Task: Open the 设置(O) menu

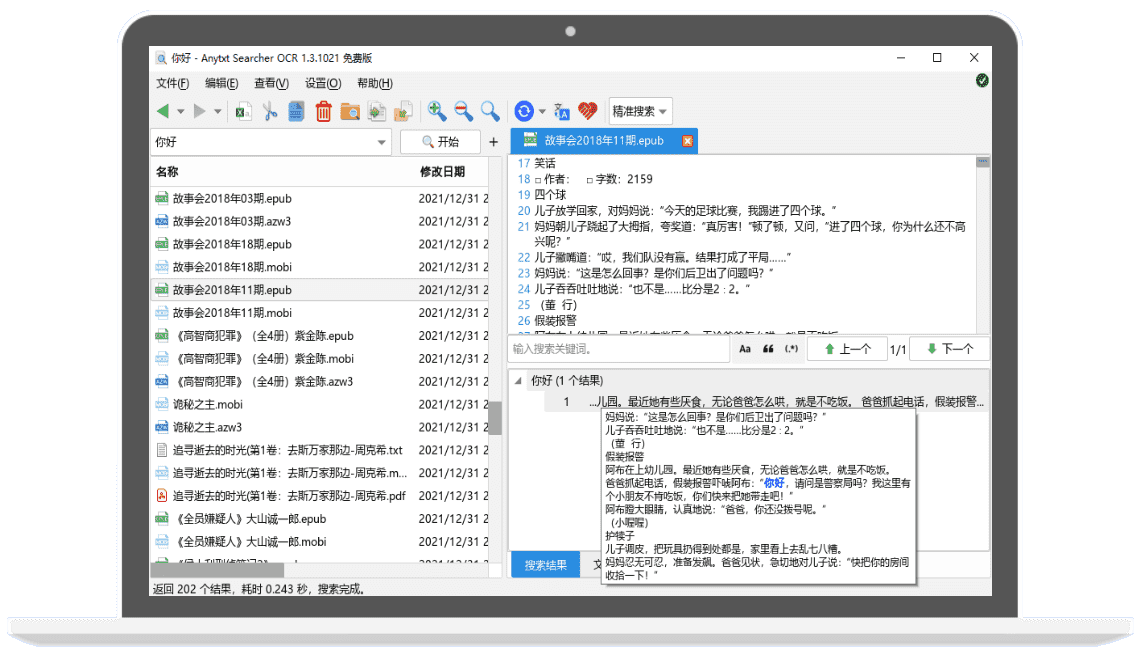Action: point(323,83)
